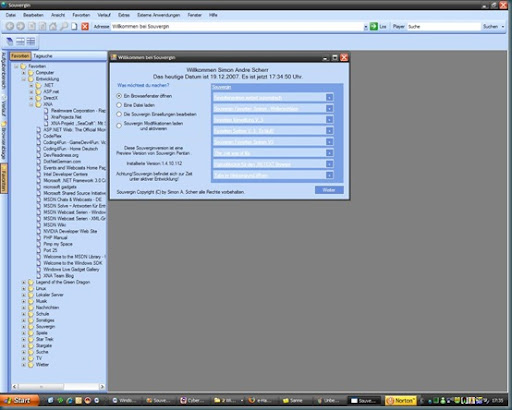This screenshot has width=512, height=410.
Task: Select 'Eine Datei laden' radio button
Action: point(119,105)
